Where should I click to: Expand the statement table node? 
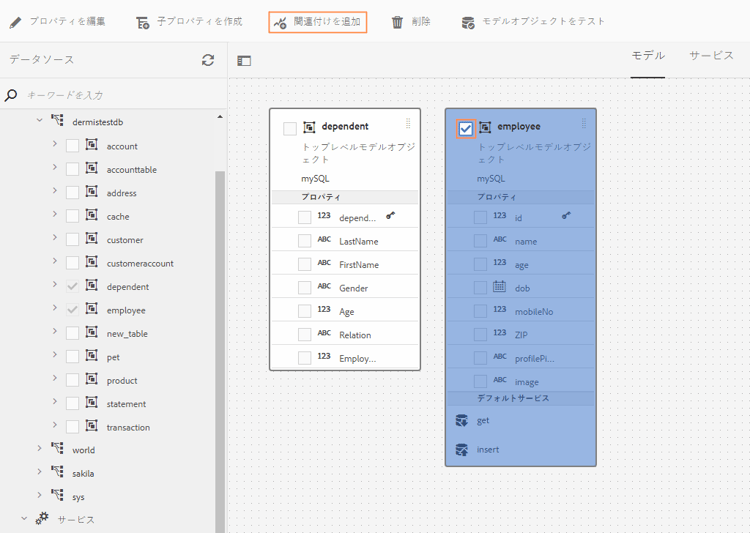point(55,401)
